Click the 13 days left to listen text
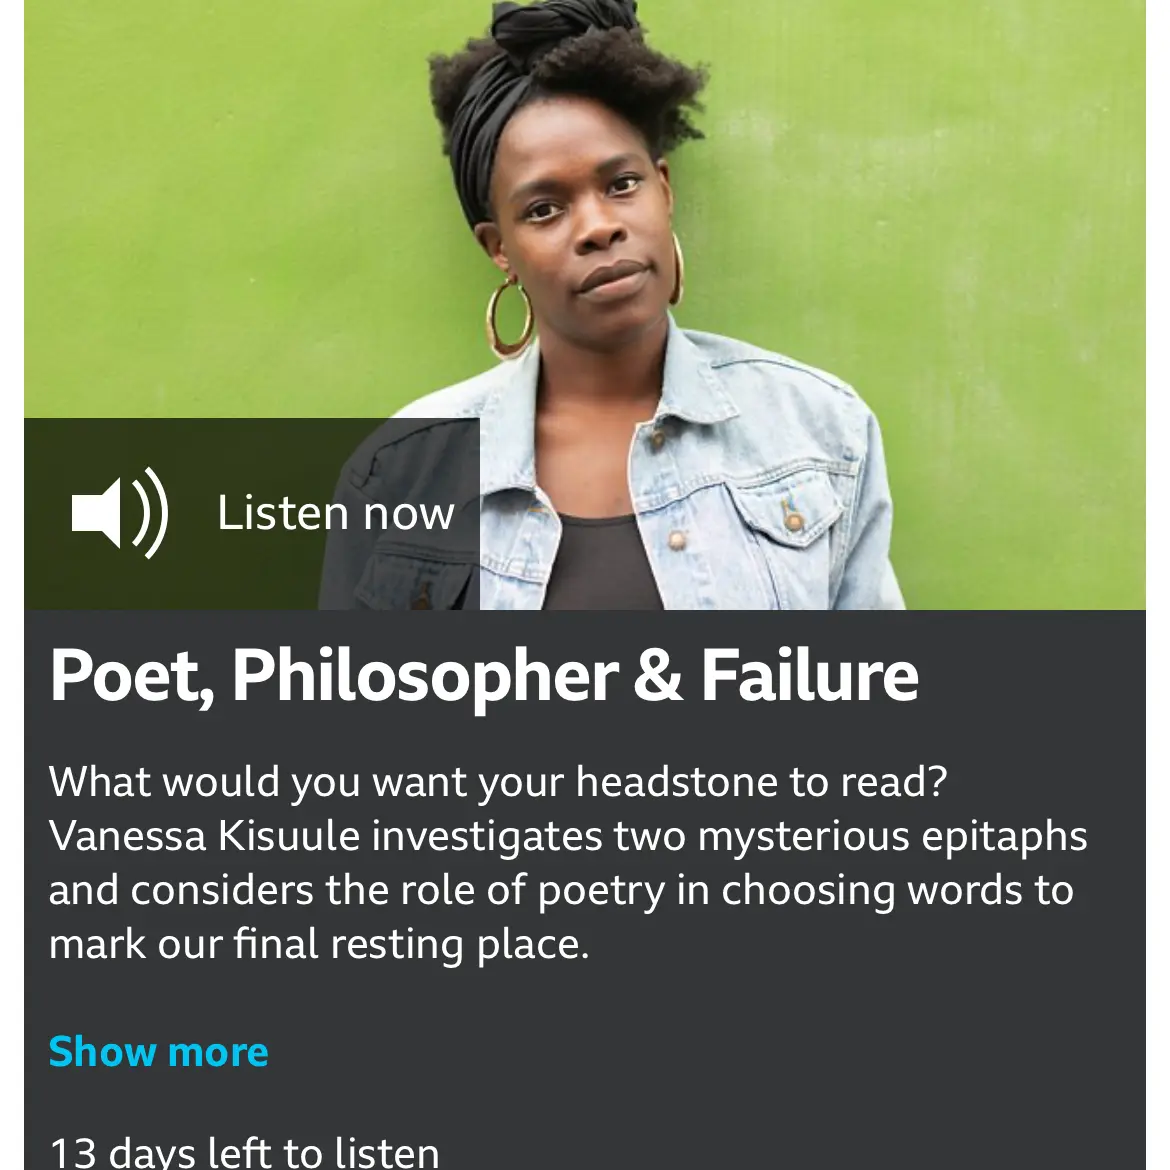Image resolution: width=1170 pixels, height=1170 pixels. (244, 1152)
